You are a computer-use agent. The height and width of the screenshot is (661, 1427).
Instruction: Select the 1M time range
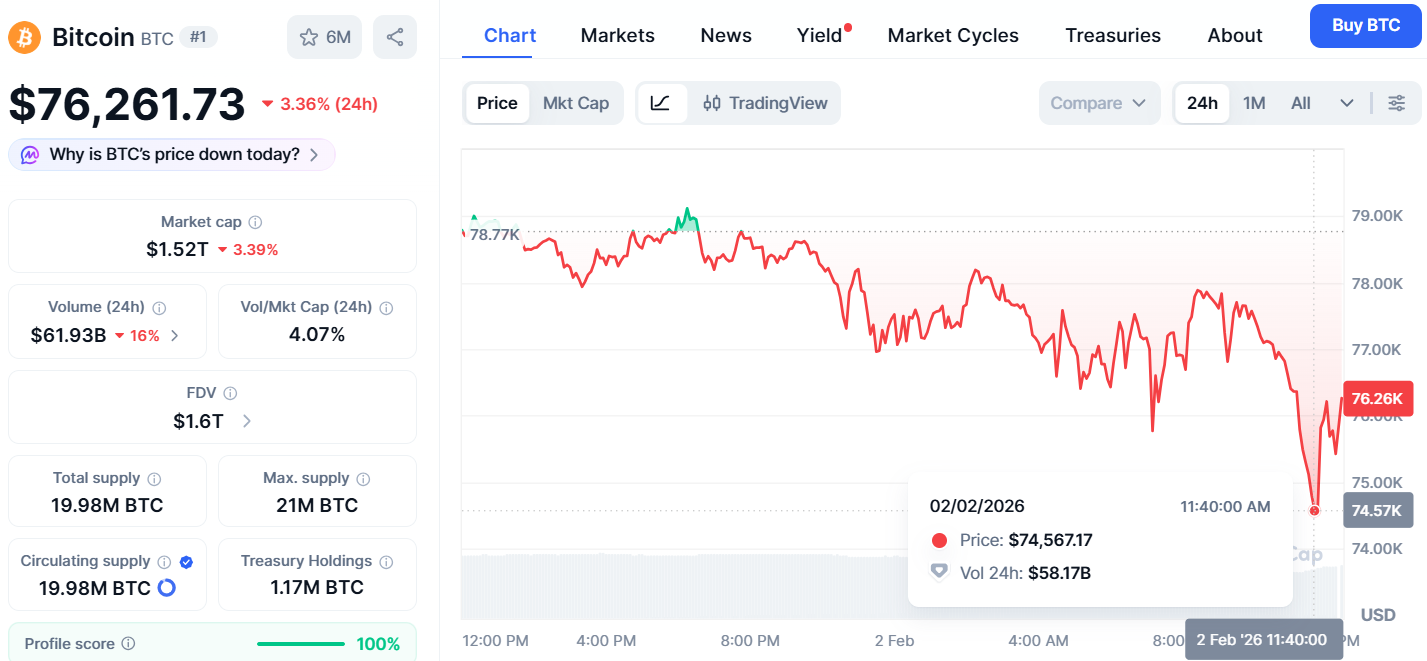click(x=1254, y=103)
